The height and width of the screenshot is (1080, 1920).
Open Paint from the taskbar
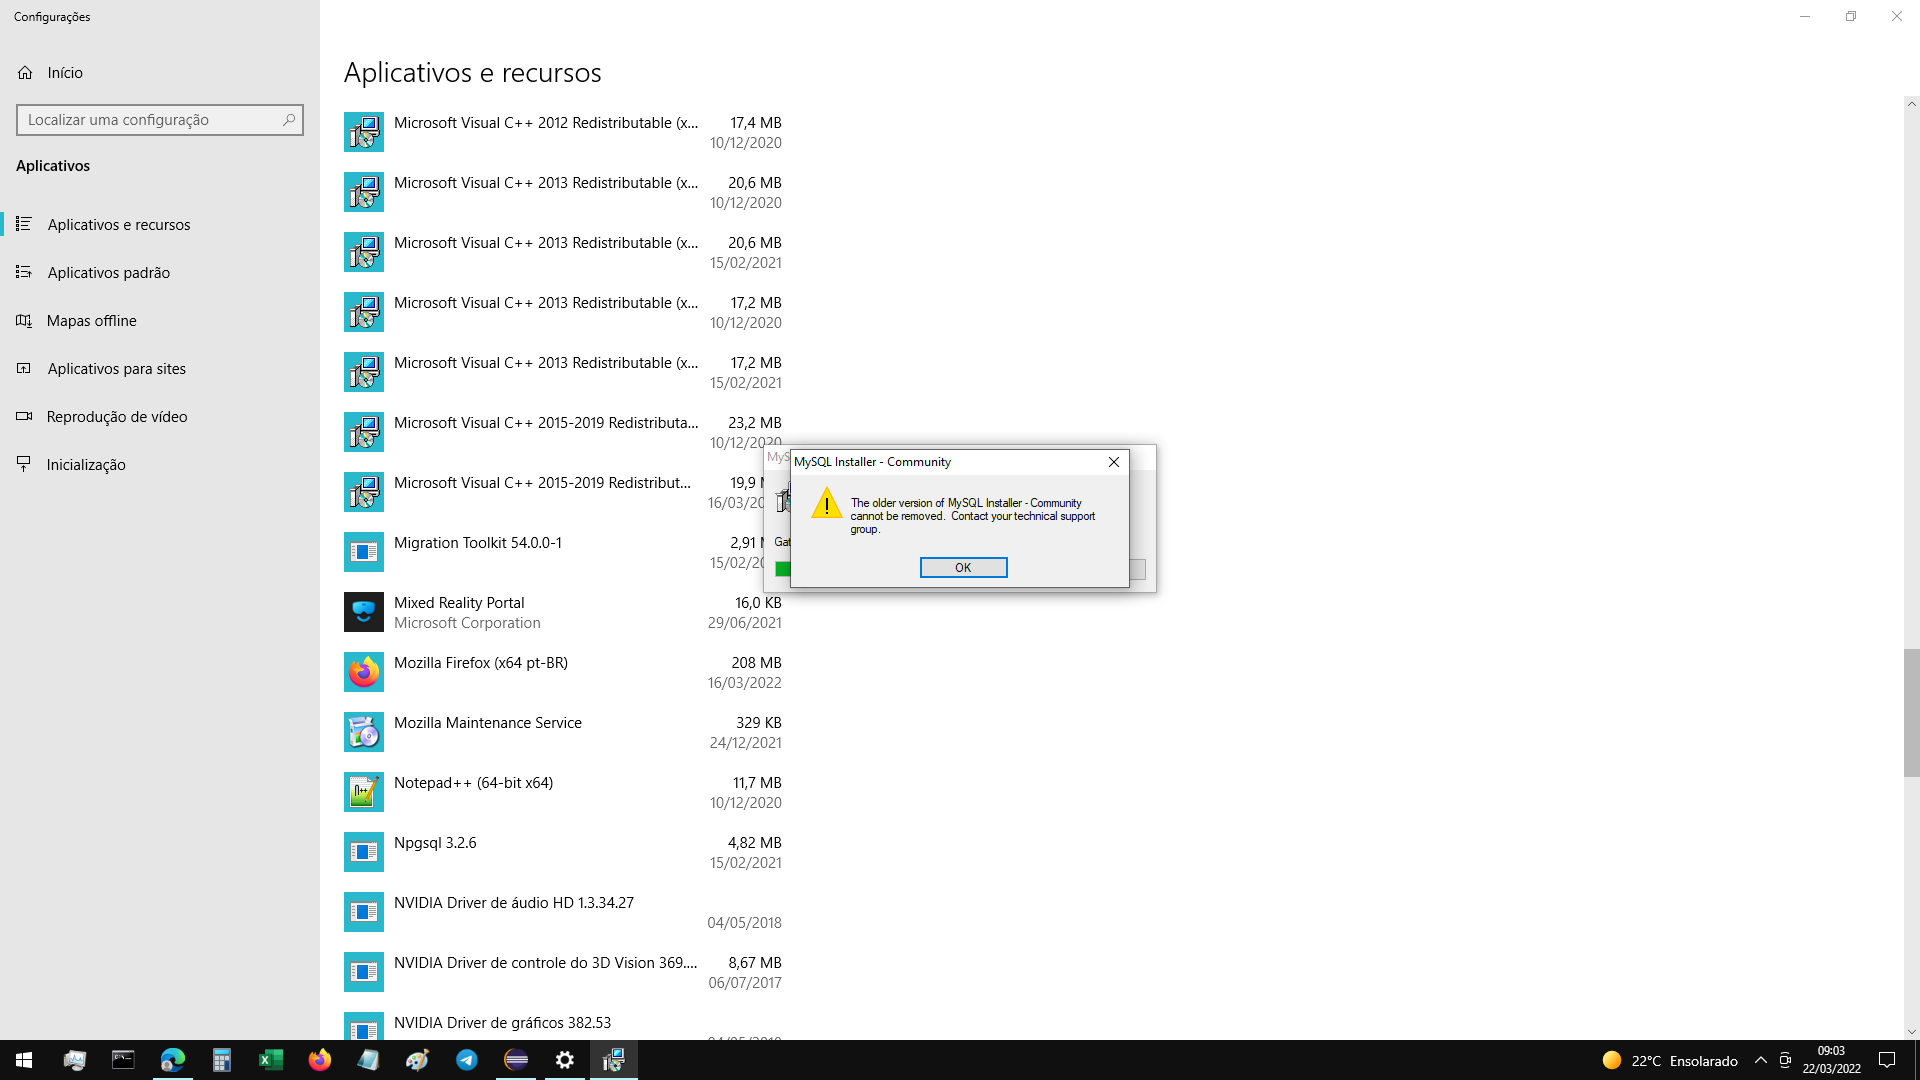click(x=417, y=1060)
